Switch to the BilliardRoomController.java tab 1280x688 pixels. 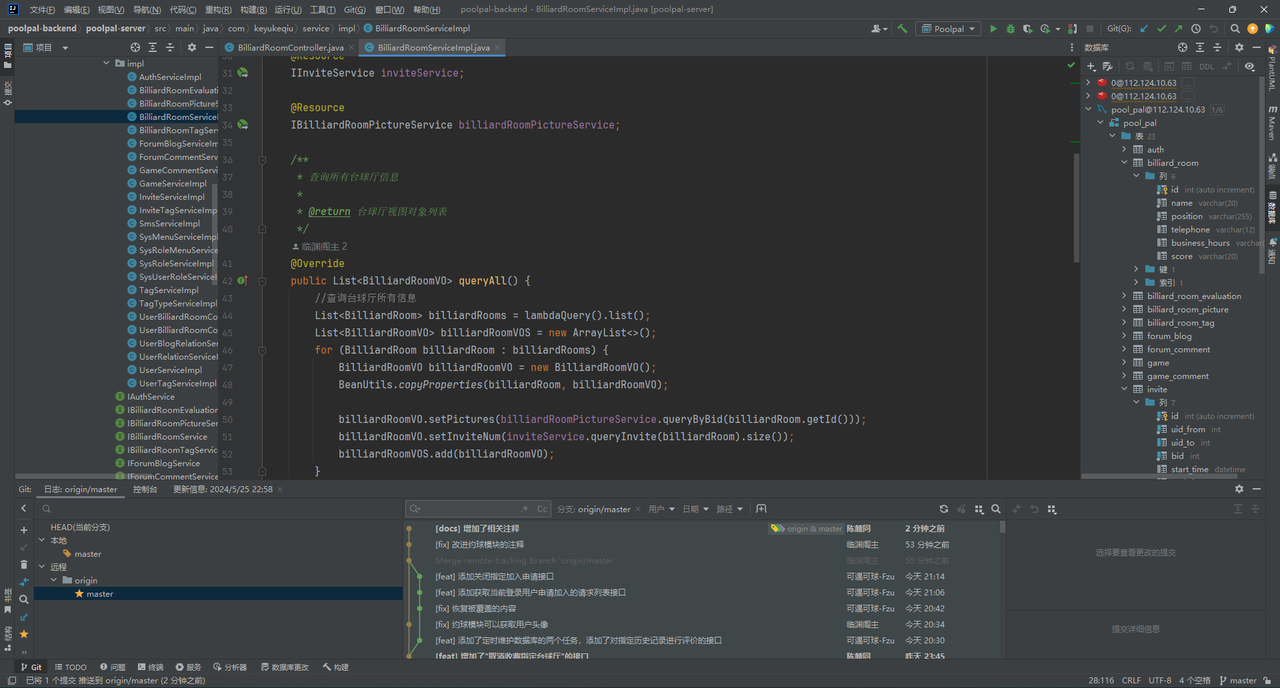289,47
